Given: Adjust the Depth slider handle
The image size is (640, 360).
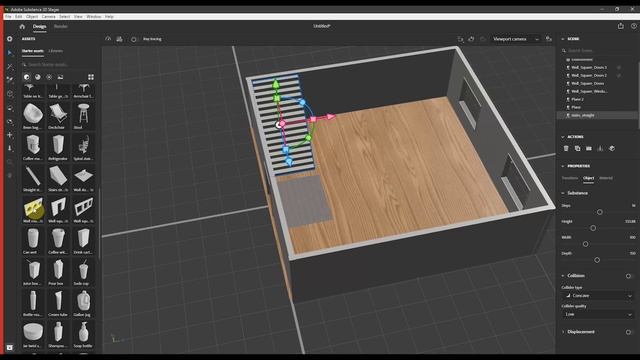Looking at the screenshot, I should tap(597, 260).
